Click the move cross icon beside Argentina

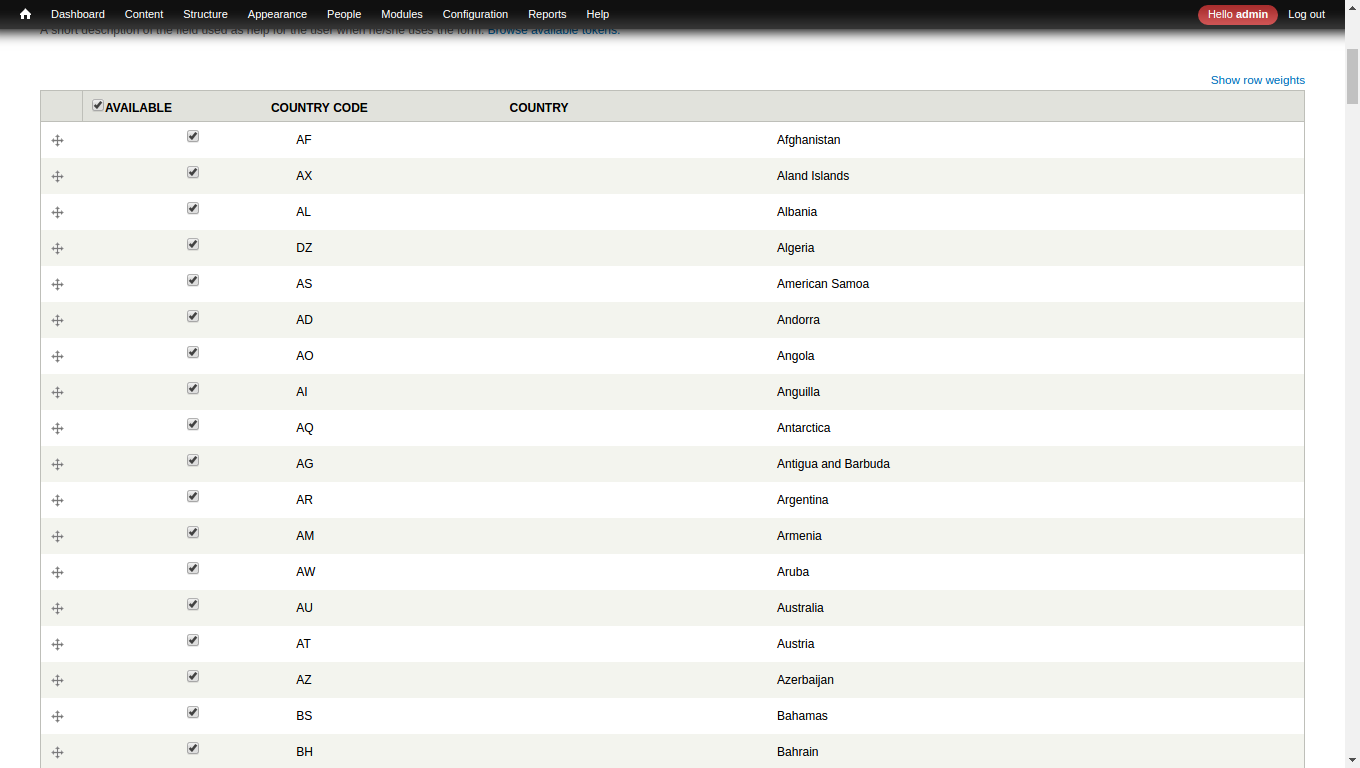click(x=57, y=500)
